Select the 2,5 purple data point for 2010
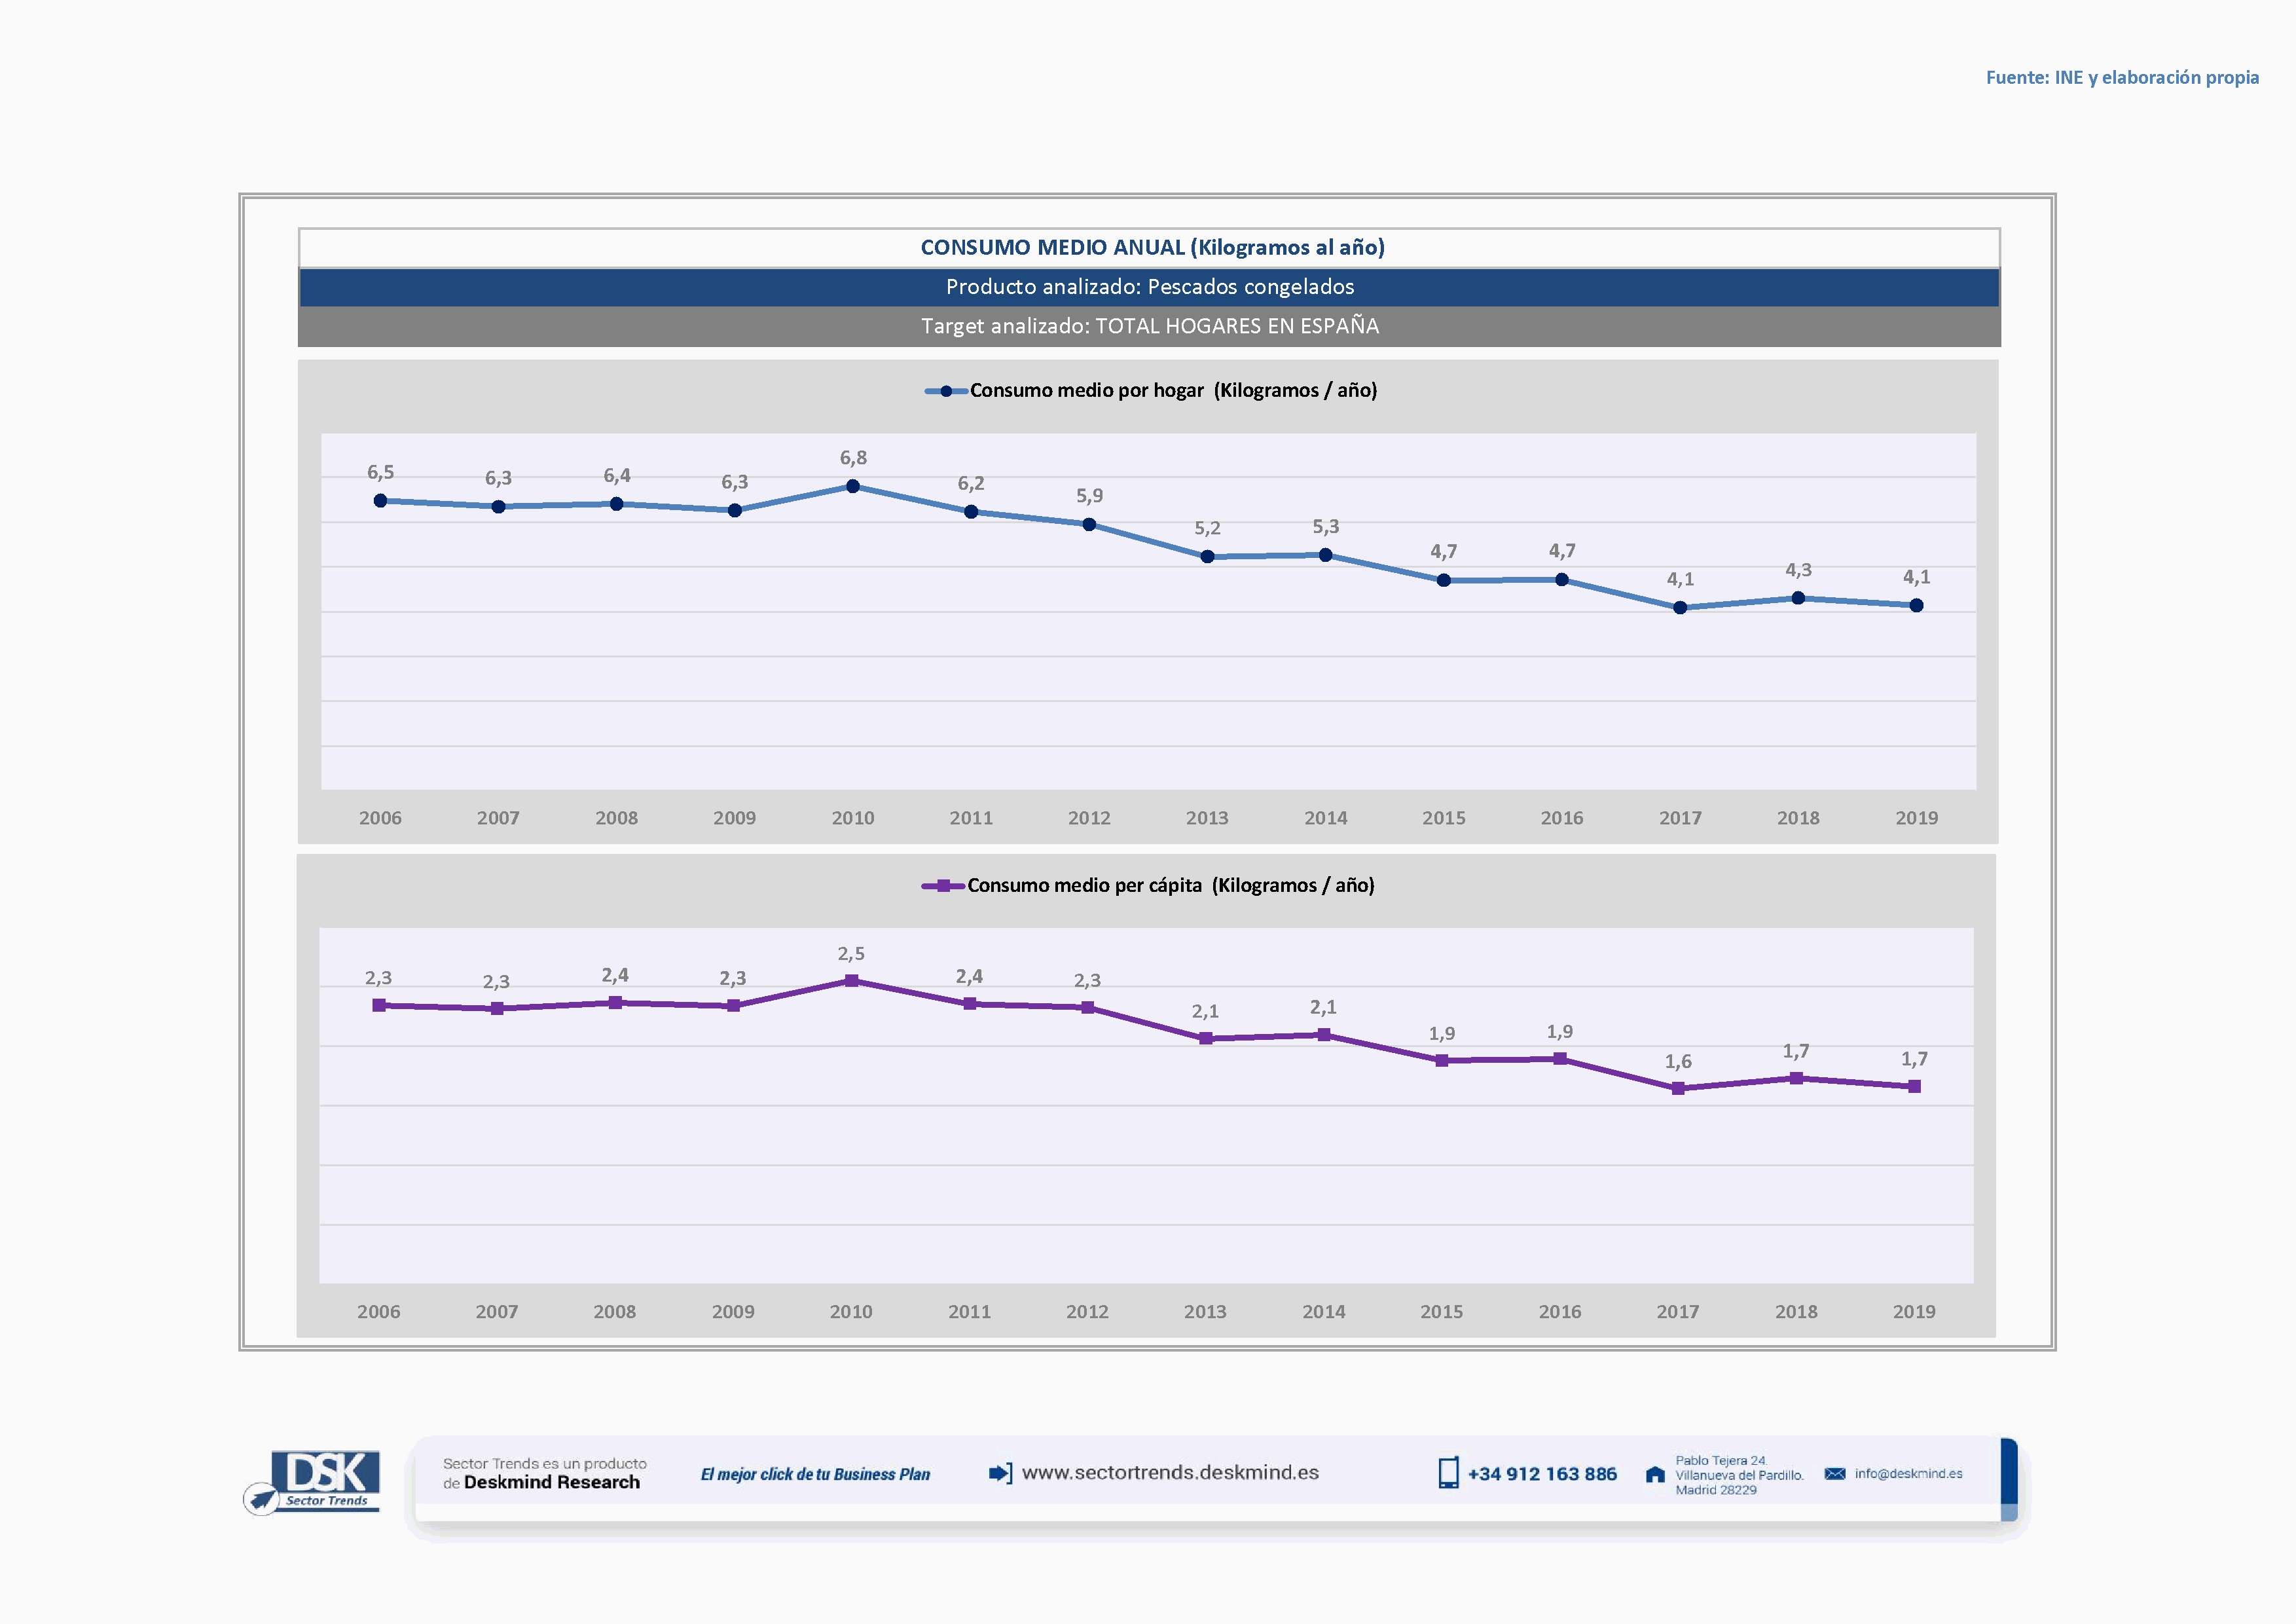 coord(851,981)
